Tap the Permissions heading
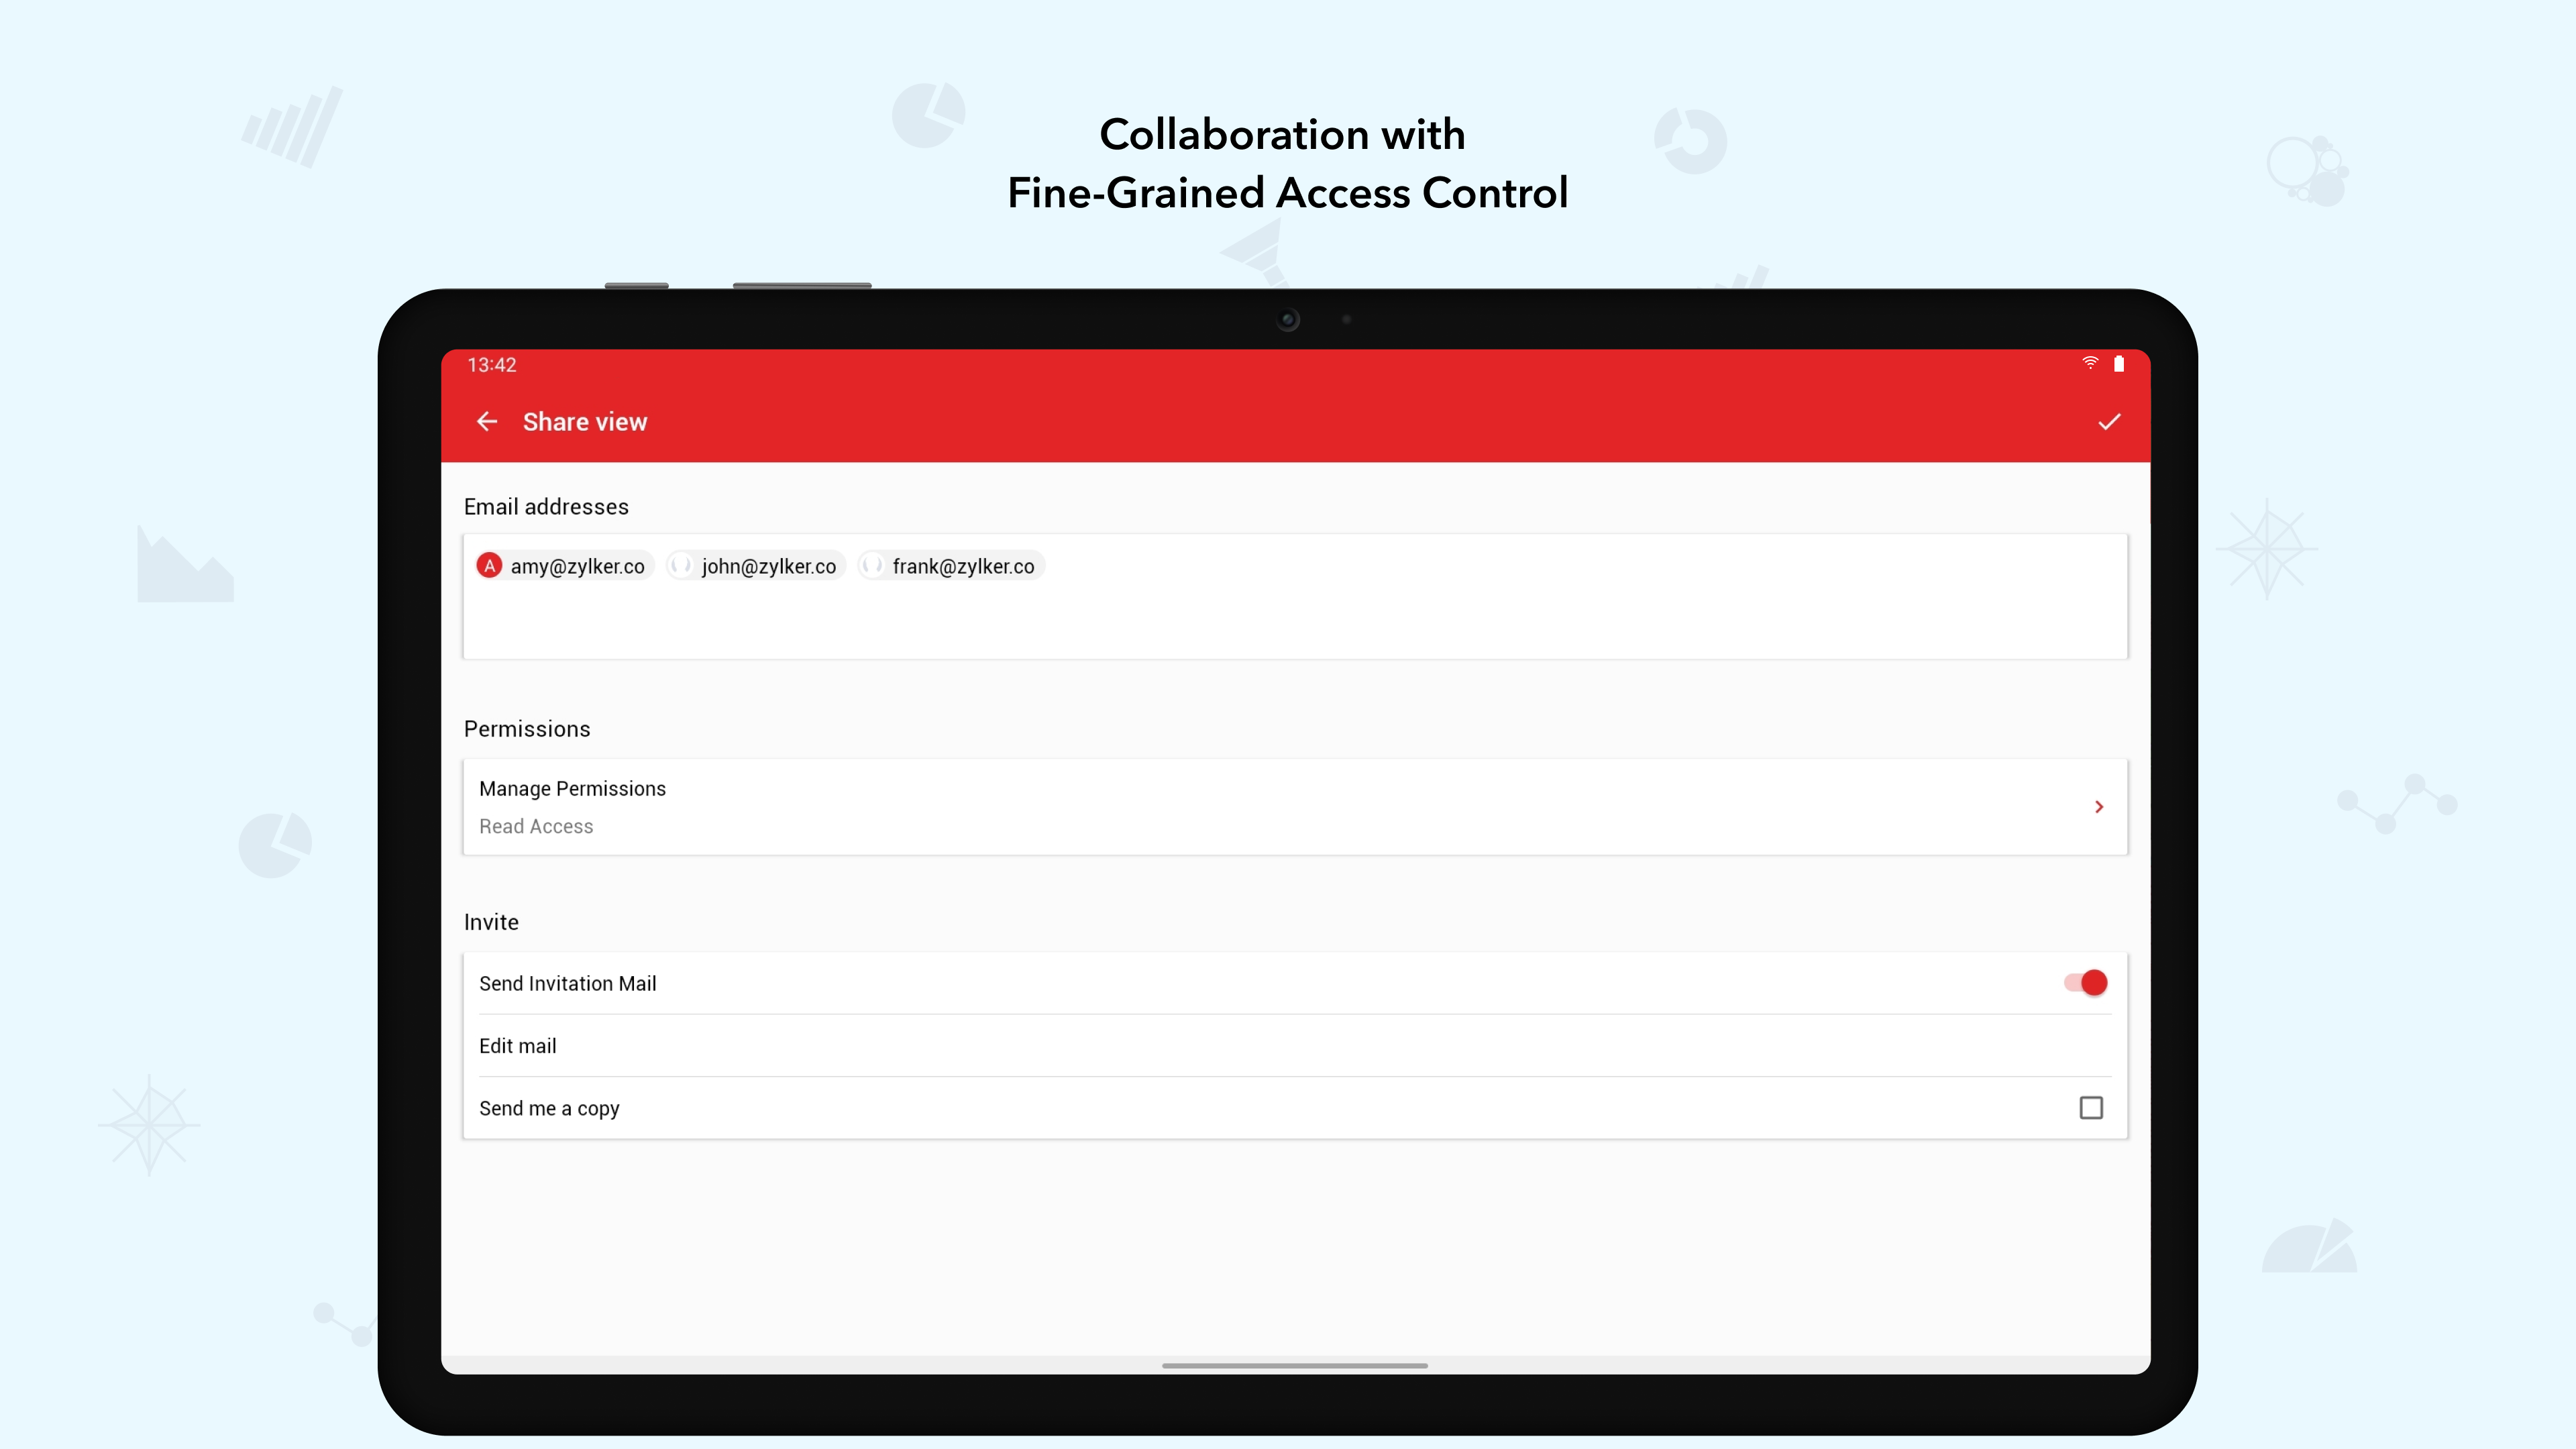The image size is (2576, 1449). coord(527,729)
